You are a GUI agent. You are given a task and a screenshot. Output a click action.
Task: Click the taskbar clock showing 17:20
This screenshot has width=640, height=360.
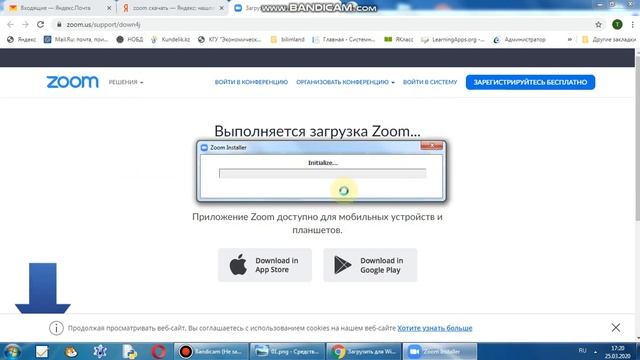point(617,352)
